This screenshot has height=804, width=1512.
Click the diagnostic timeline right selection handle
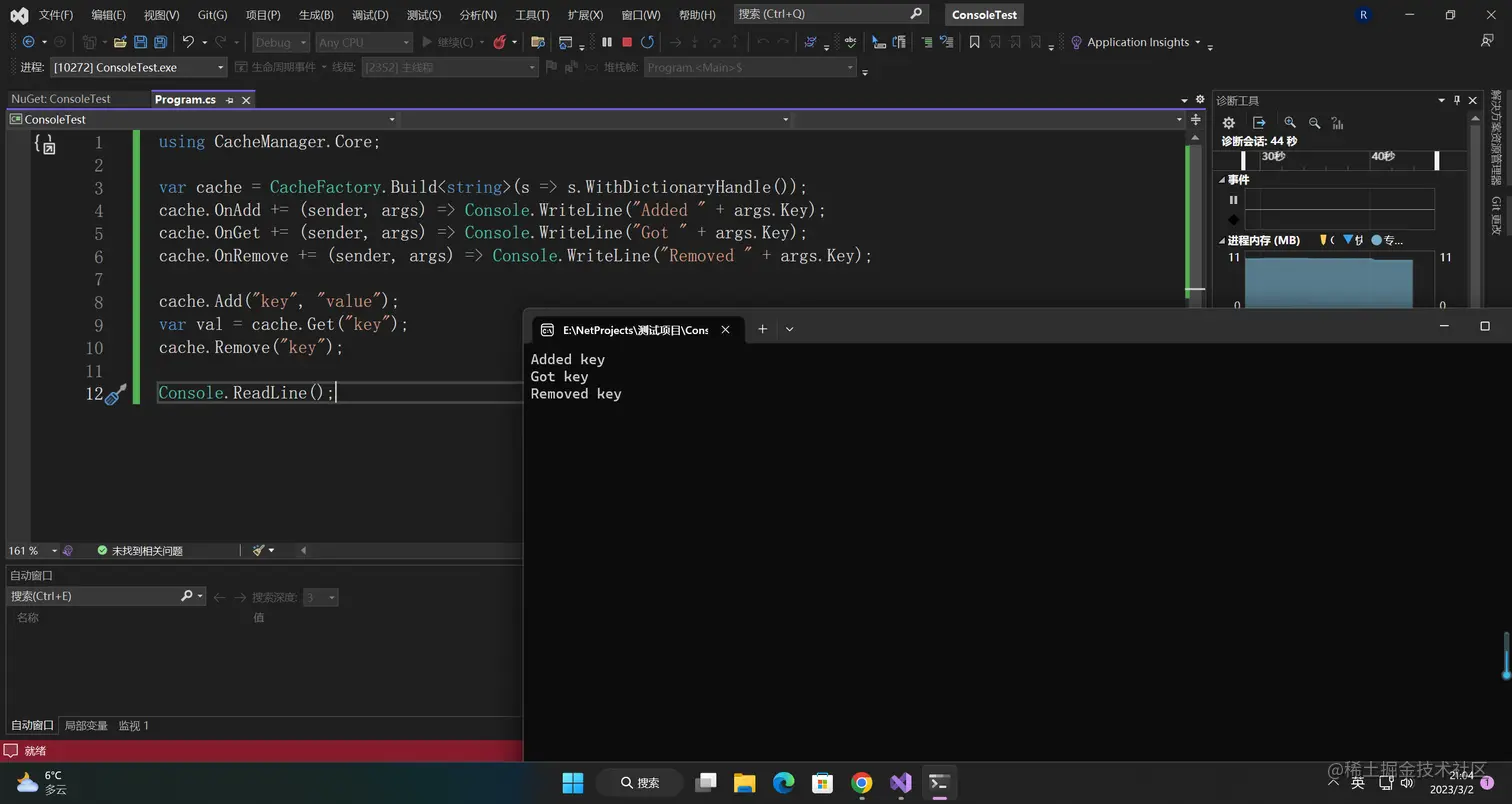[1437, 160]
